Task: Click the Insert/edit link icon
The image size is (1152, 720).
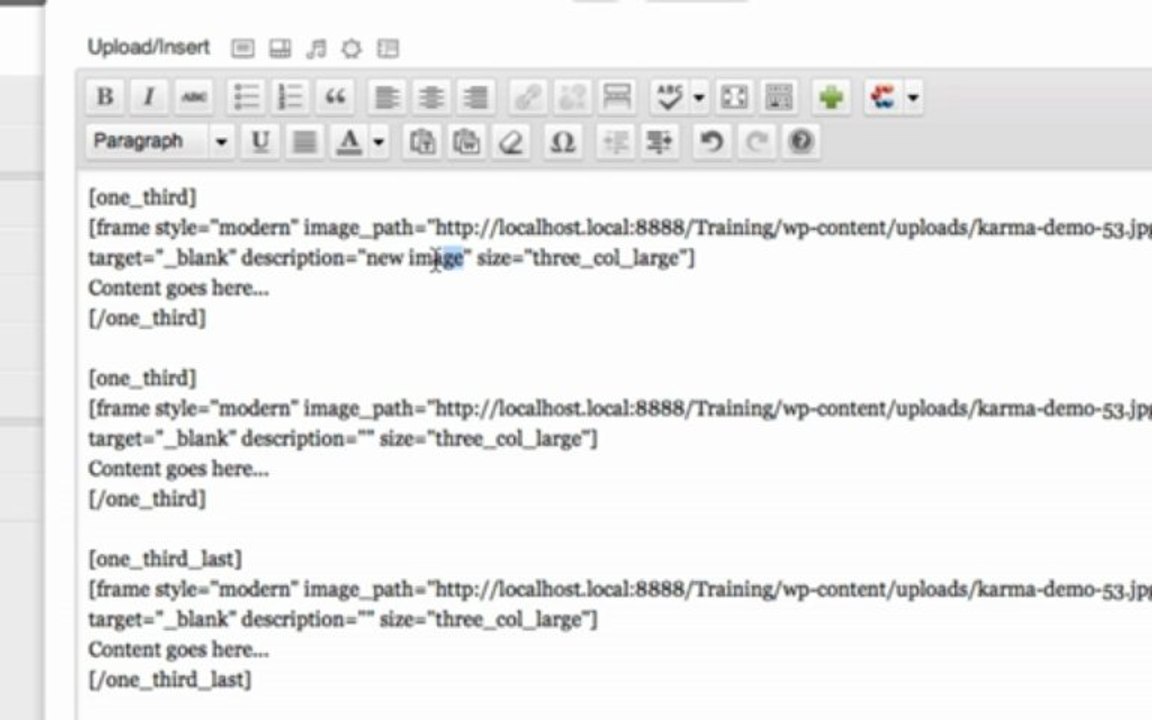Action: point(528,96)
